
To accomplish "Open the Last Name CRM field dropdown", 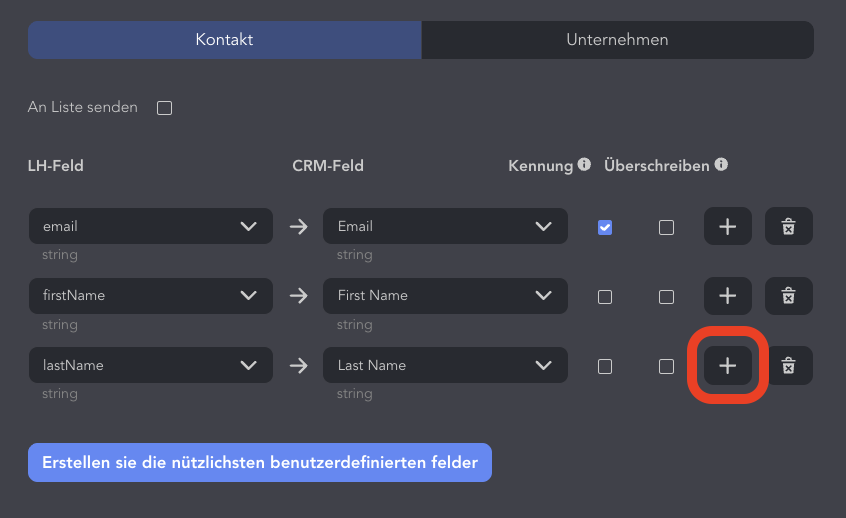I will click(x=445, y=365).
